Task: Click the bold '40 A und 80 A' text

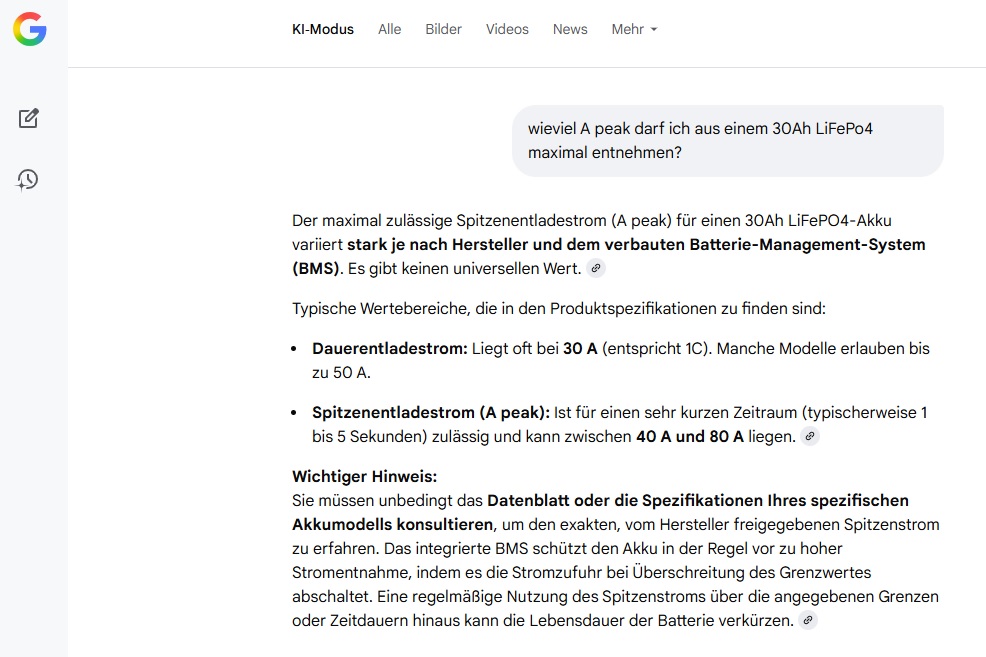Action: [689, 436]
